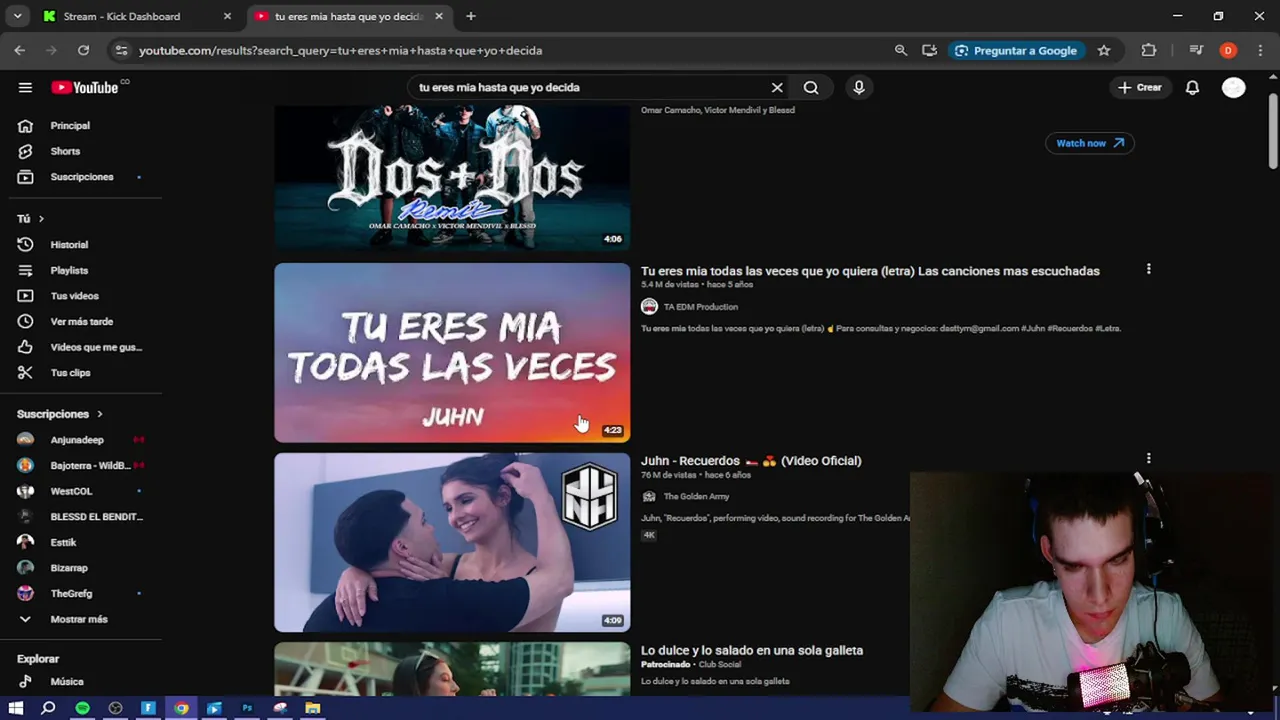Viewport: 1280px width, 720px height.
Task: Reload the page
Action: pyautogui.click(x=84, y=50)
